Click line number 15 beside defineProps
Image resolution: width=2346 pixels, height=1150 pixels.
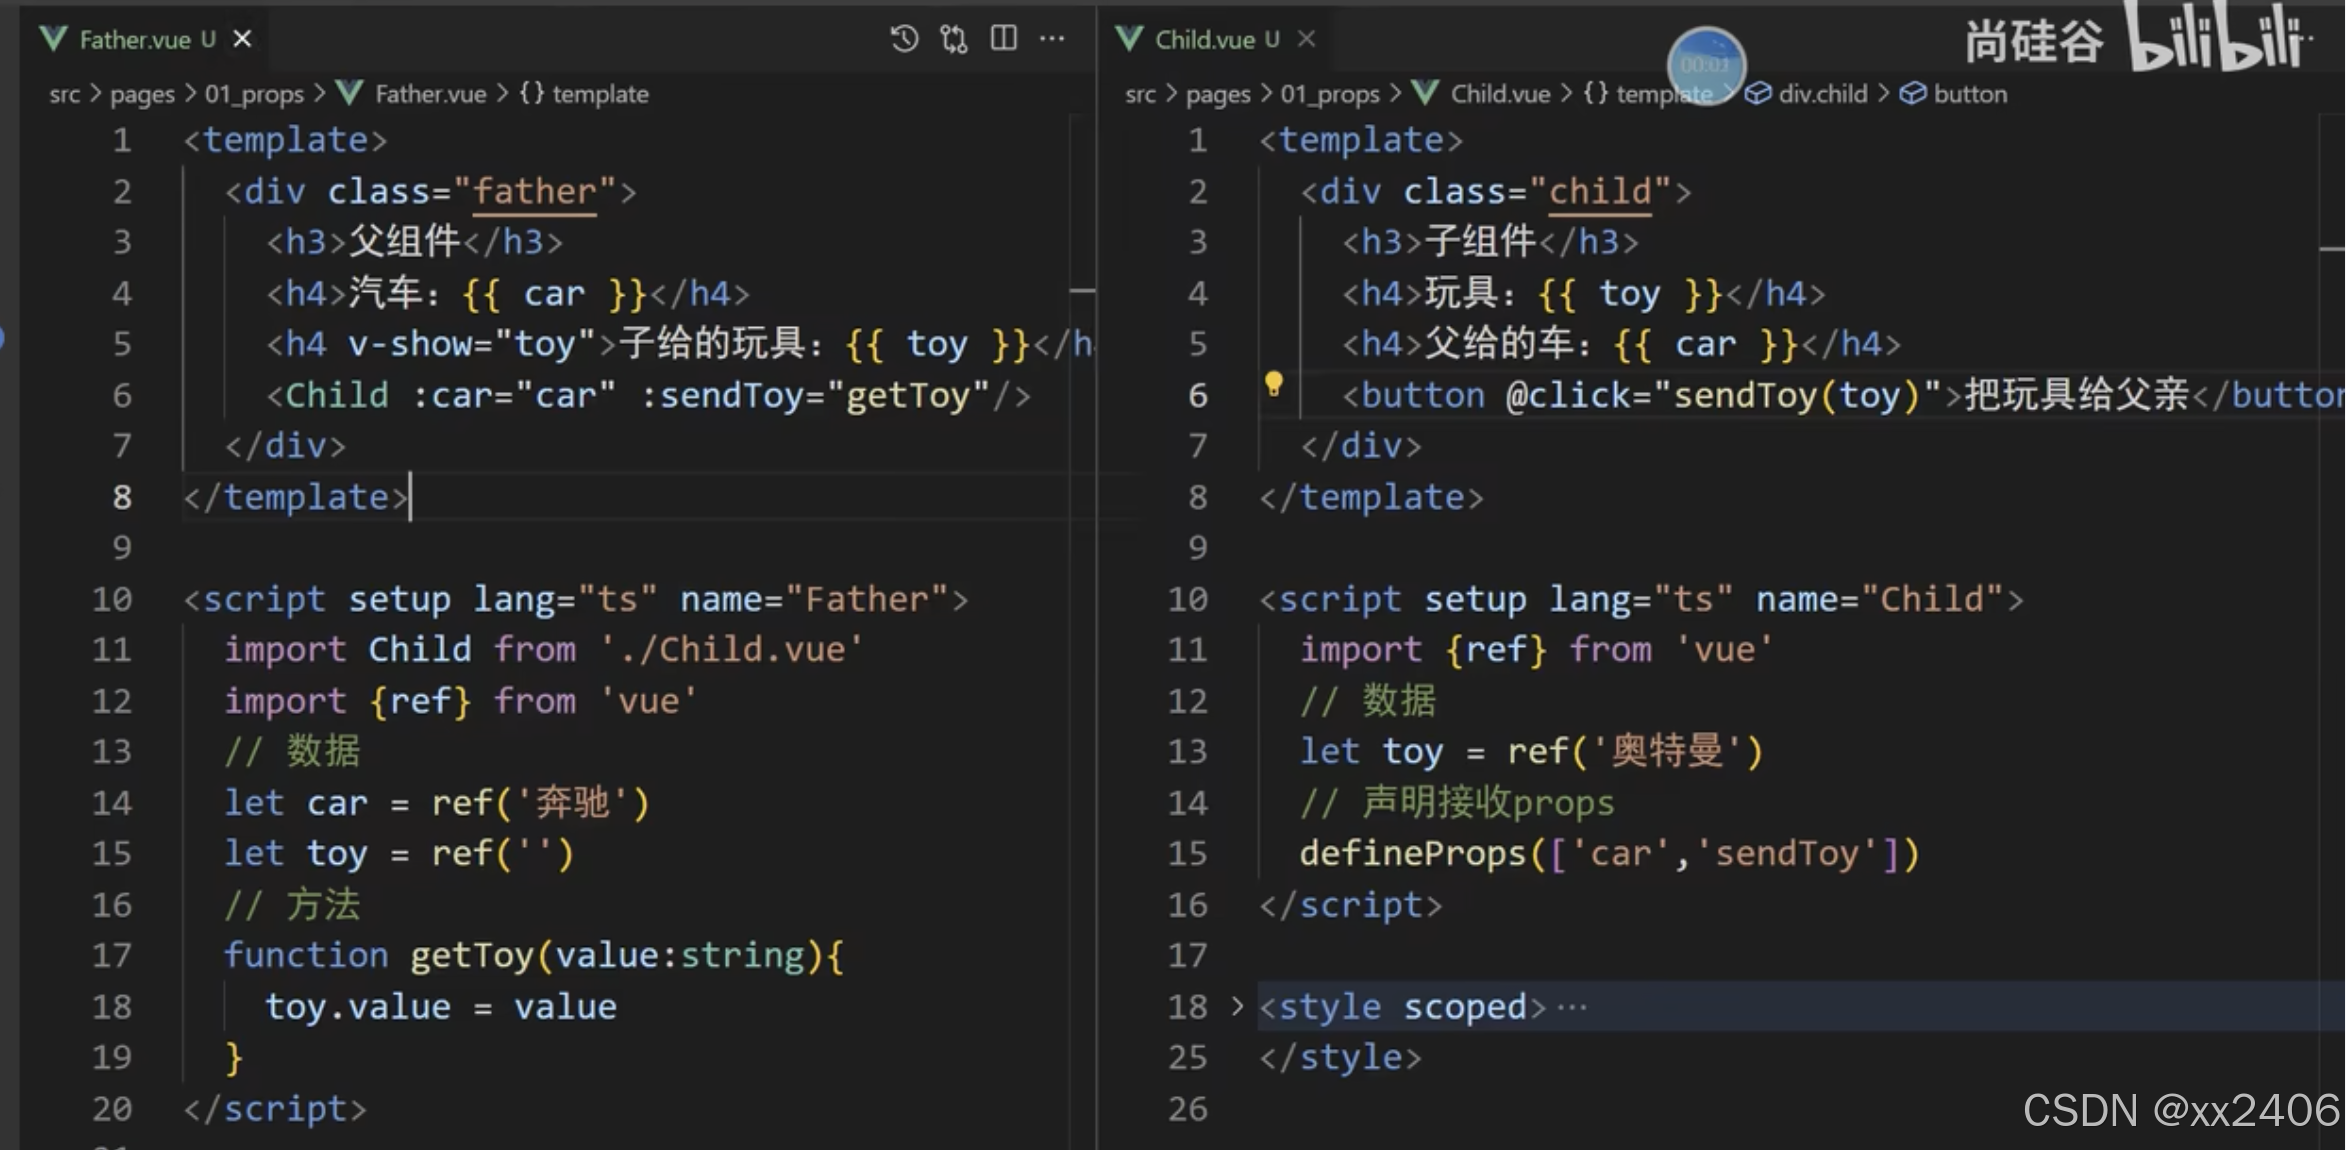[x=1186, y=853]
